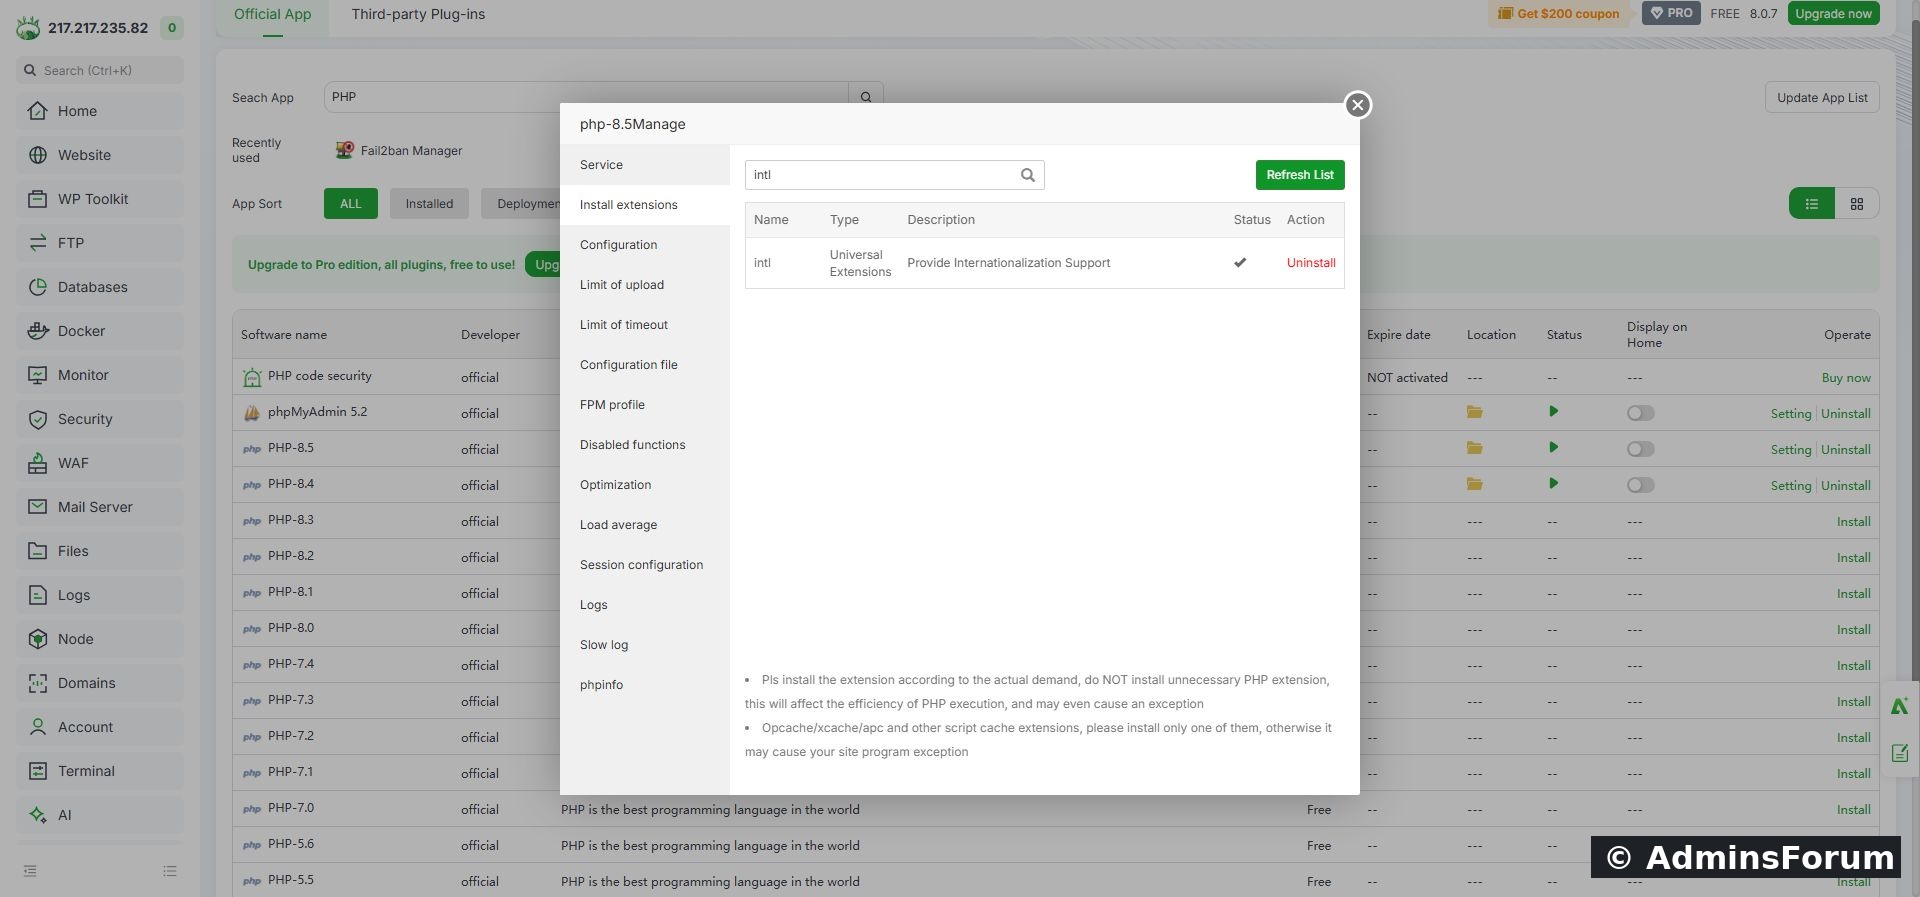Close the php-8.5 Manage dialog
Screen dimensions: 1920x897
pyautogui.click(x=1357, y=105)
